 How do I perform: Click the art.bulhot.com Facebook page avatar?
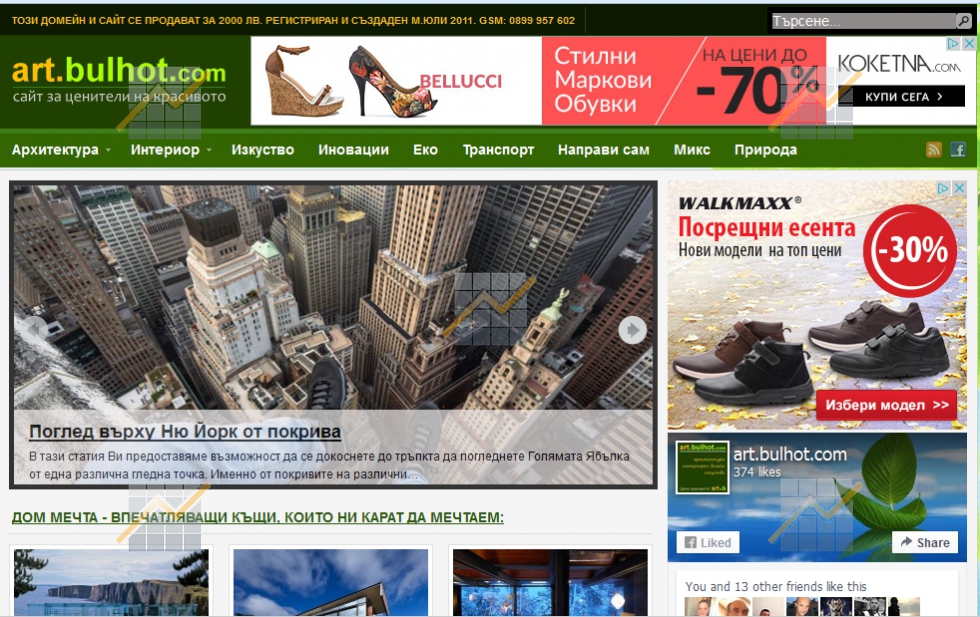[x=702, y=467]
